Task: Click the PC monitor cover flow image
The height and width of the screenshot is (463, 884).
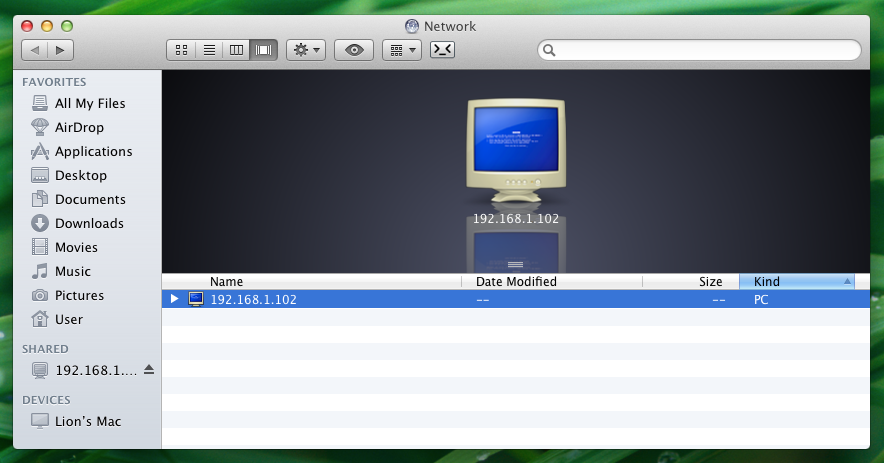Action: [x=516, y=151]
